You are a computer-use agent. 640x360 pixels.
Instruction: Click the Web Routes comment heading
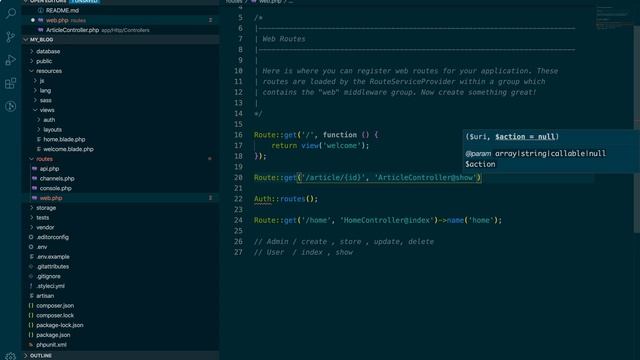[x=284, y=39]
